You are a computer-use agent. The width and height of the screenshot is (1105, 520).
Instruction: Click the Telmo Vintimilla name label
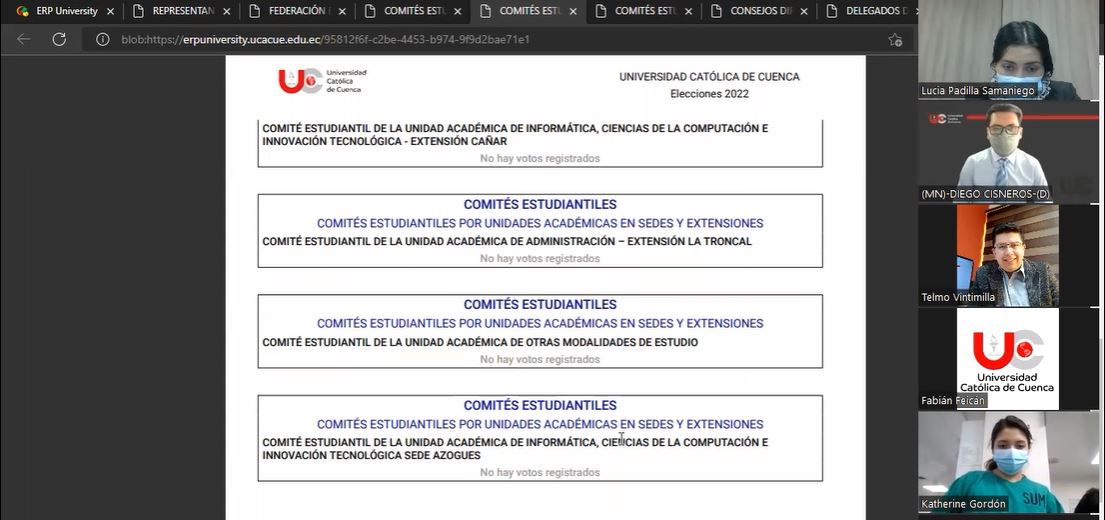[x=958, y=297]
